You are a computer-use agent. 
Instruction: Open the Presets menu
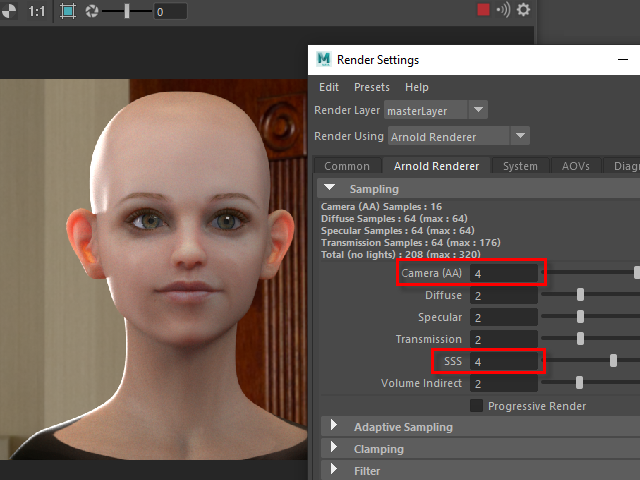point(372,87)
